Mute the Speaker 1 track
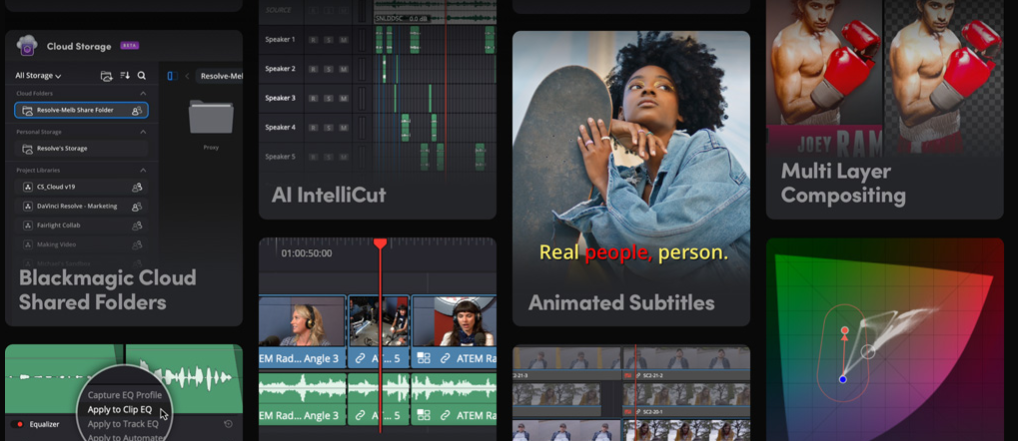This screenshot has width=1018, height=441. 342,39
